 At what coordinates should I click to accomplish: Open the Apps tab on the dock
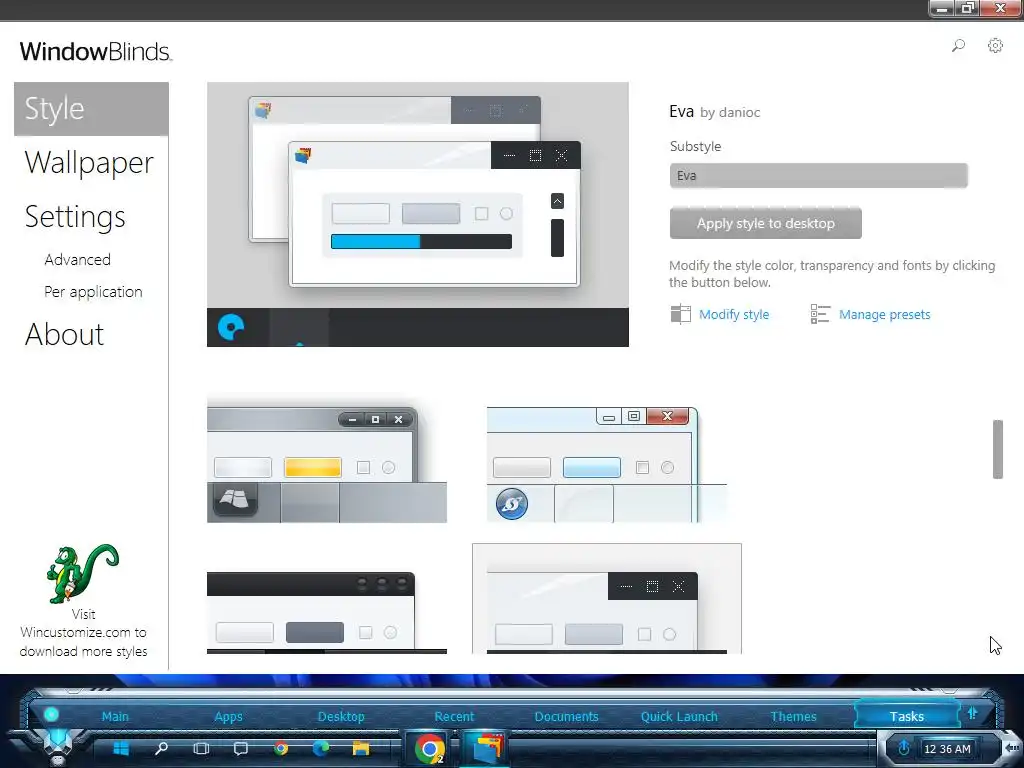pos(229,716)
